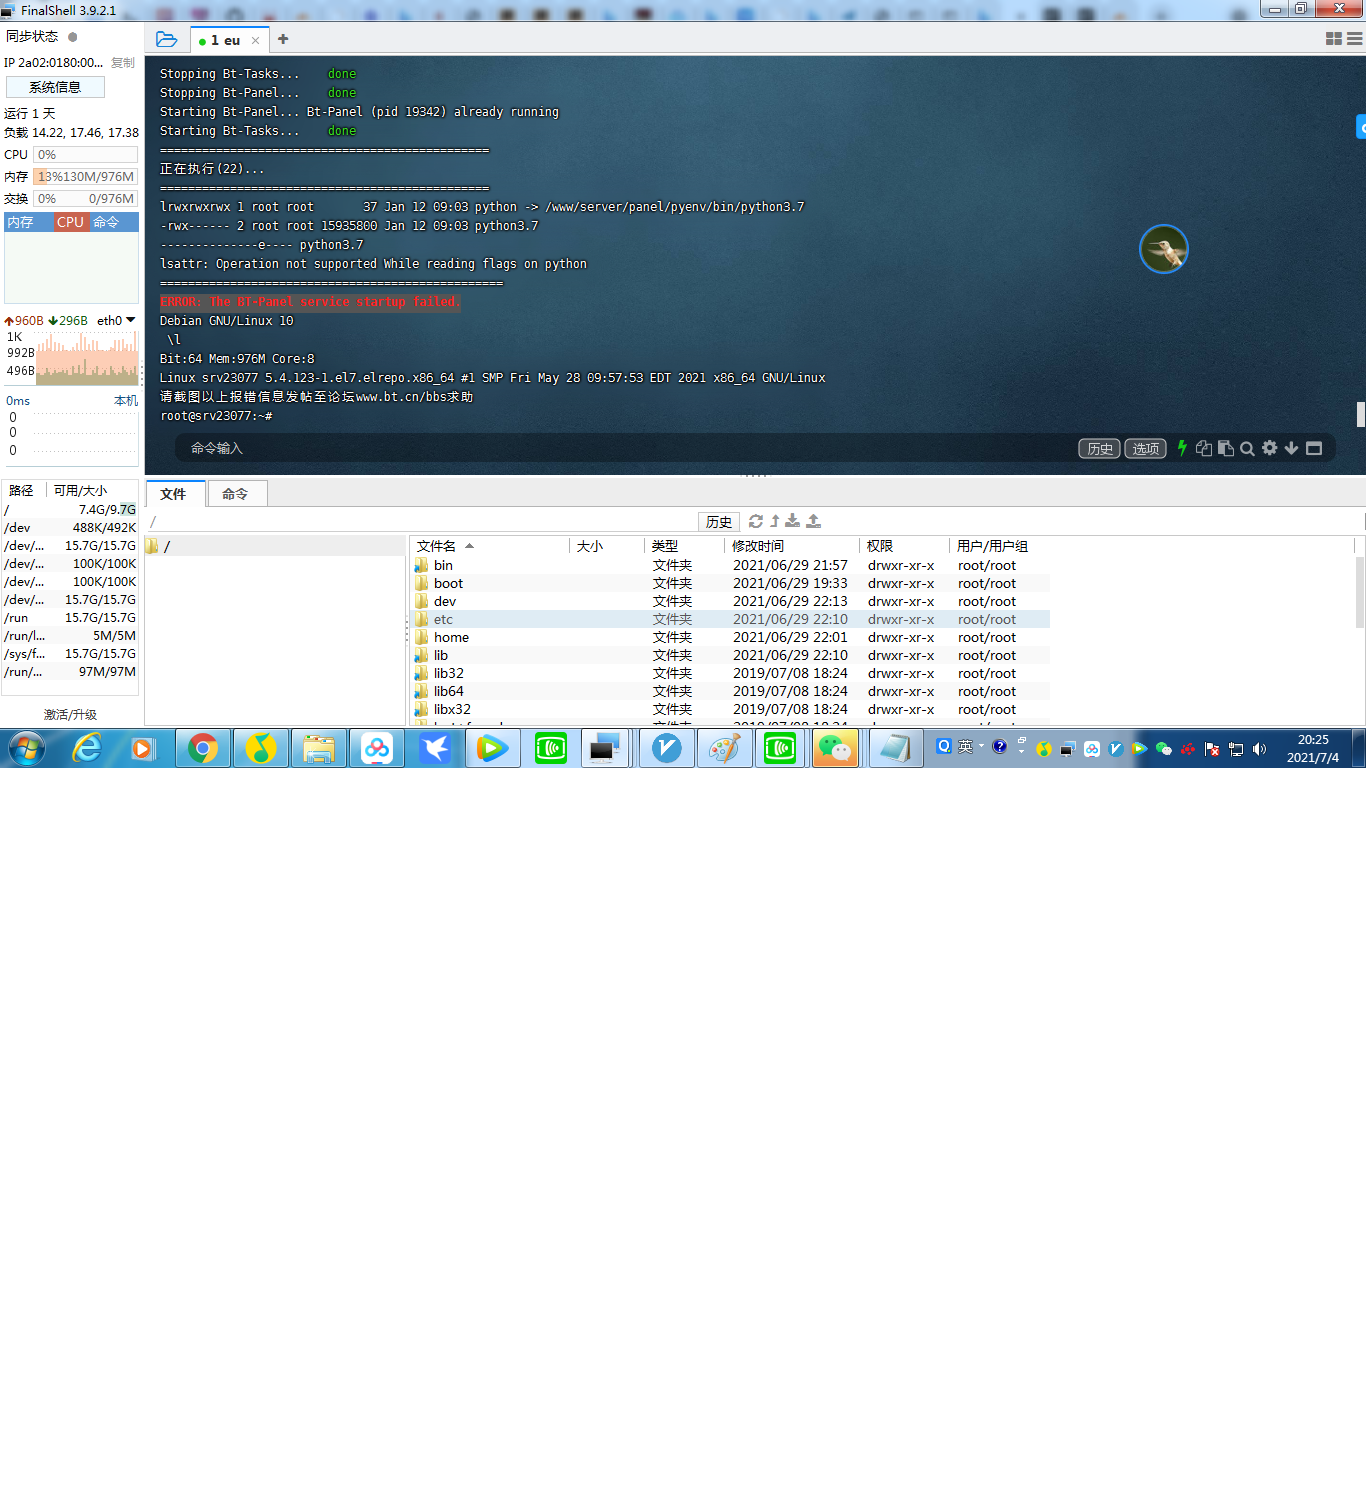Open WeChat from the taskbar
This screenshot has width=1366, height=1496.
(836, 748)
